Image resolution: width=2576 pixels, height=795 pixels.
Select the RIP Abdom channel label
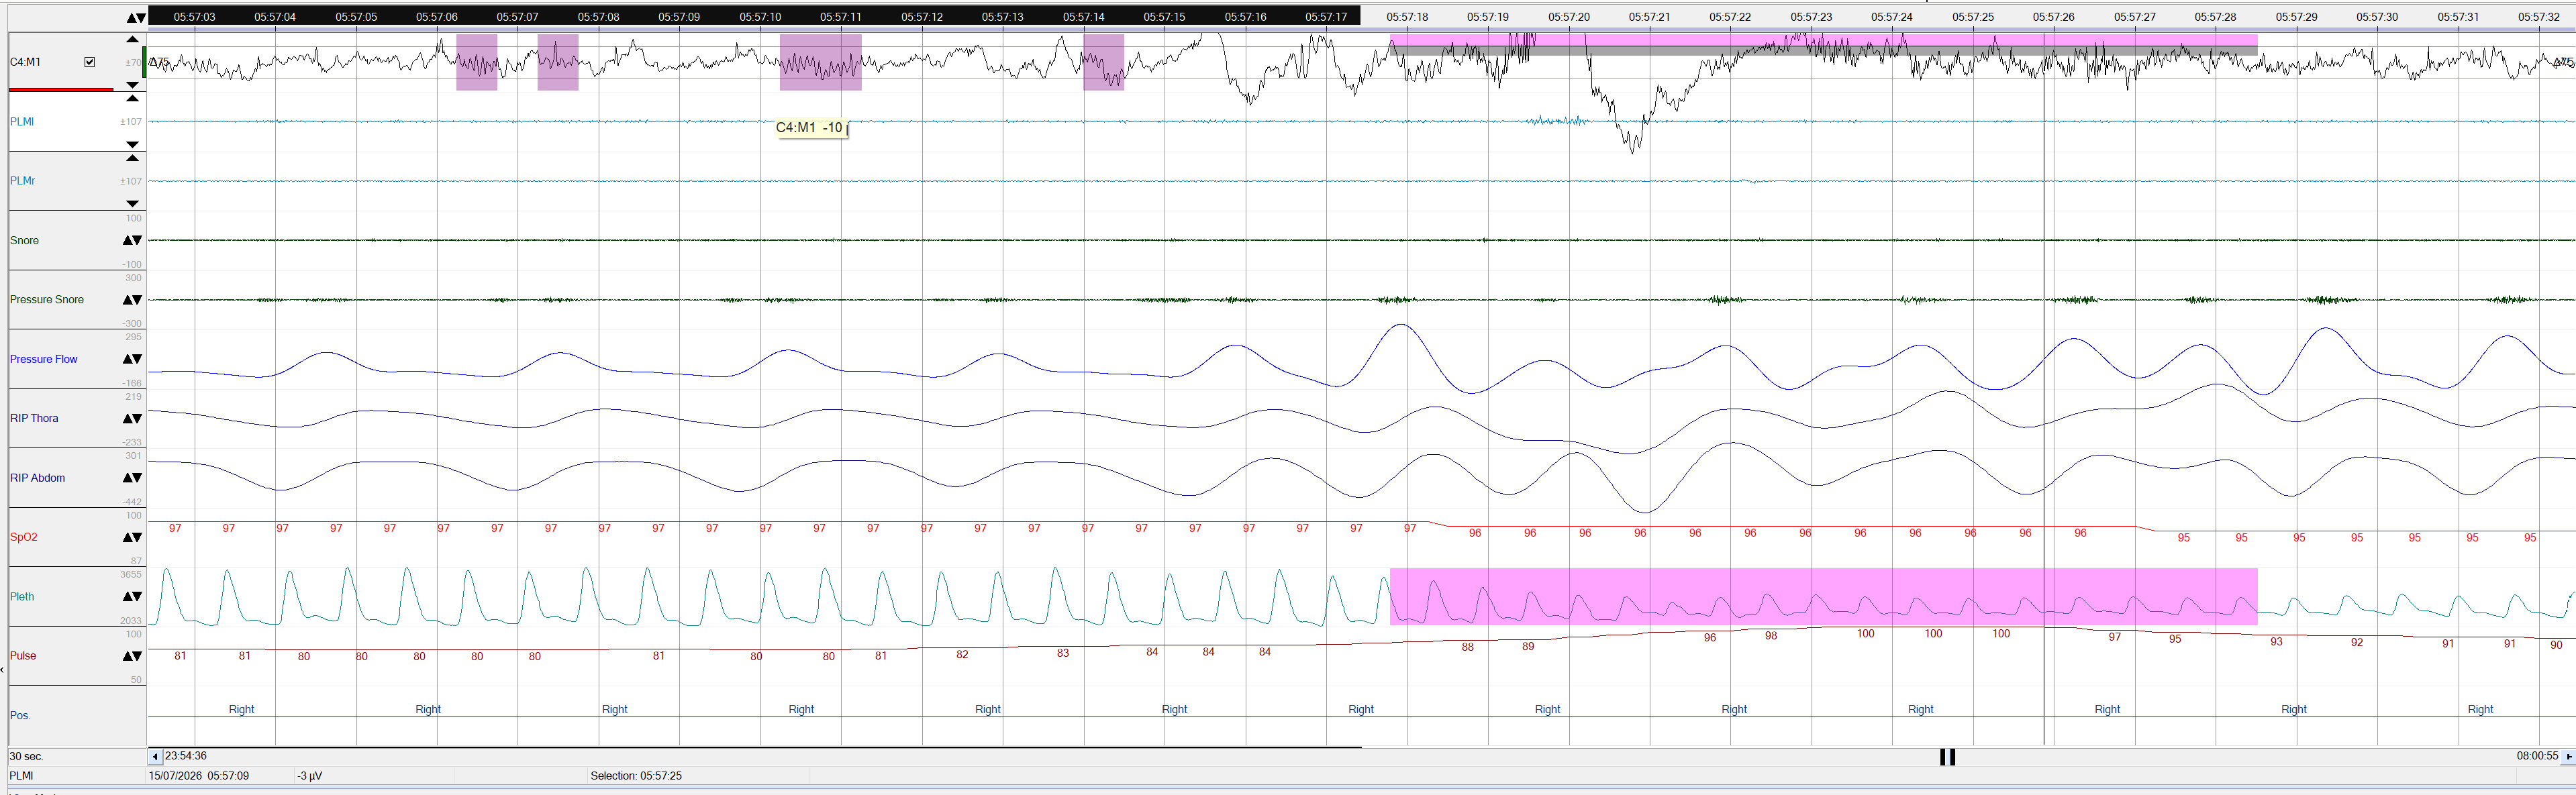tap(37, 478)
